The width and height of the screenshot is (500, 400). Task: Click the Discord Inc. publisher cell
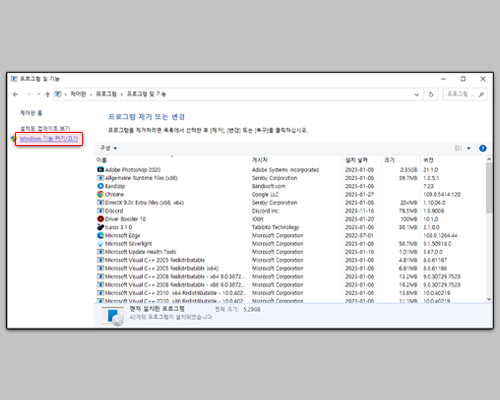266,211
